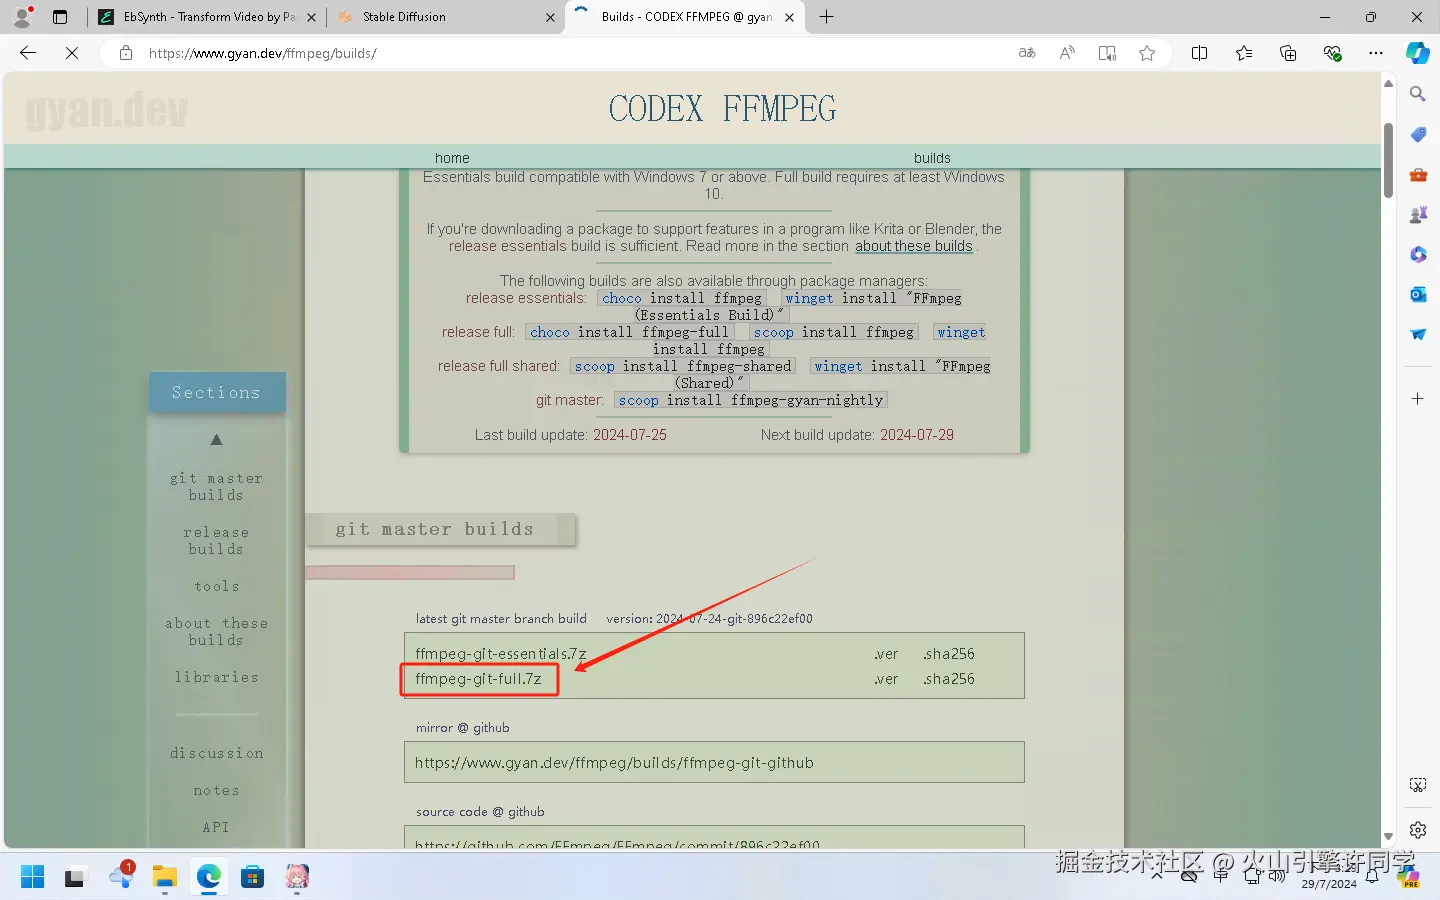Open browser essentials heart icon
The width and height of the screenshot is (1440, 900).
tap(1332, 53)
